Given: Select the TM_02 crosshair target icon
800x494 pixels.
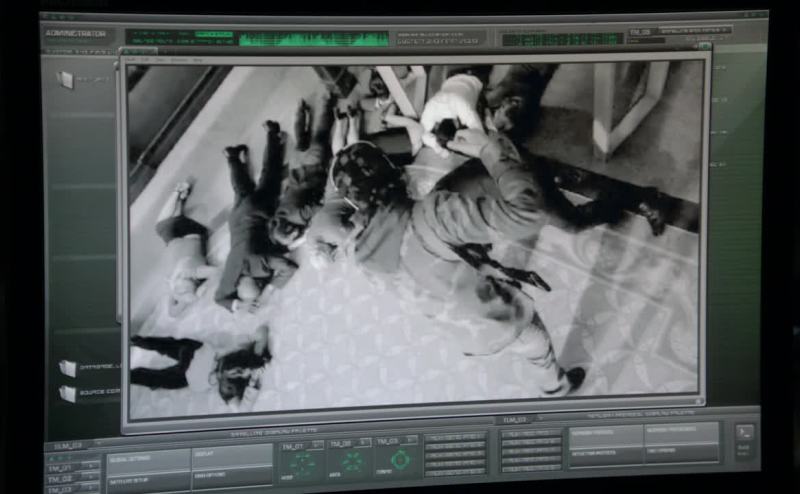Looking at the screenshot, I should (x=352, y=461).
